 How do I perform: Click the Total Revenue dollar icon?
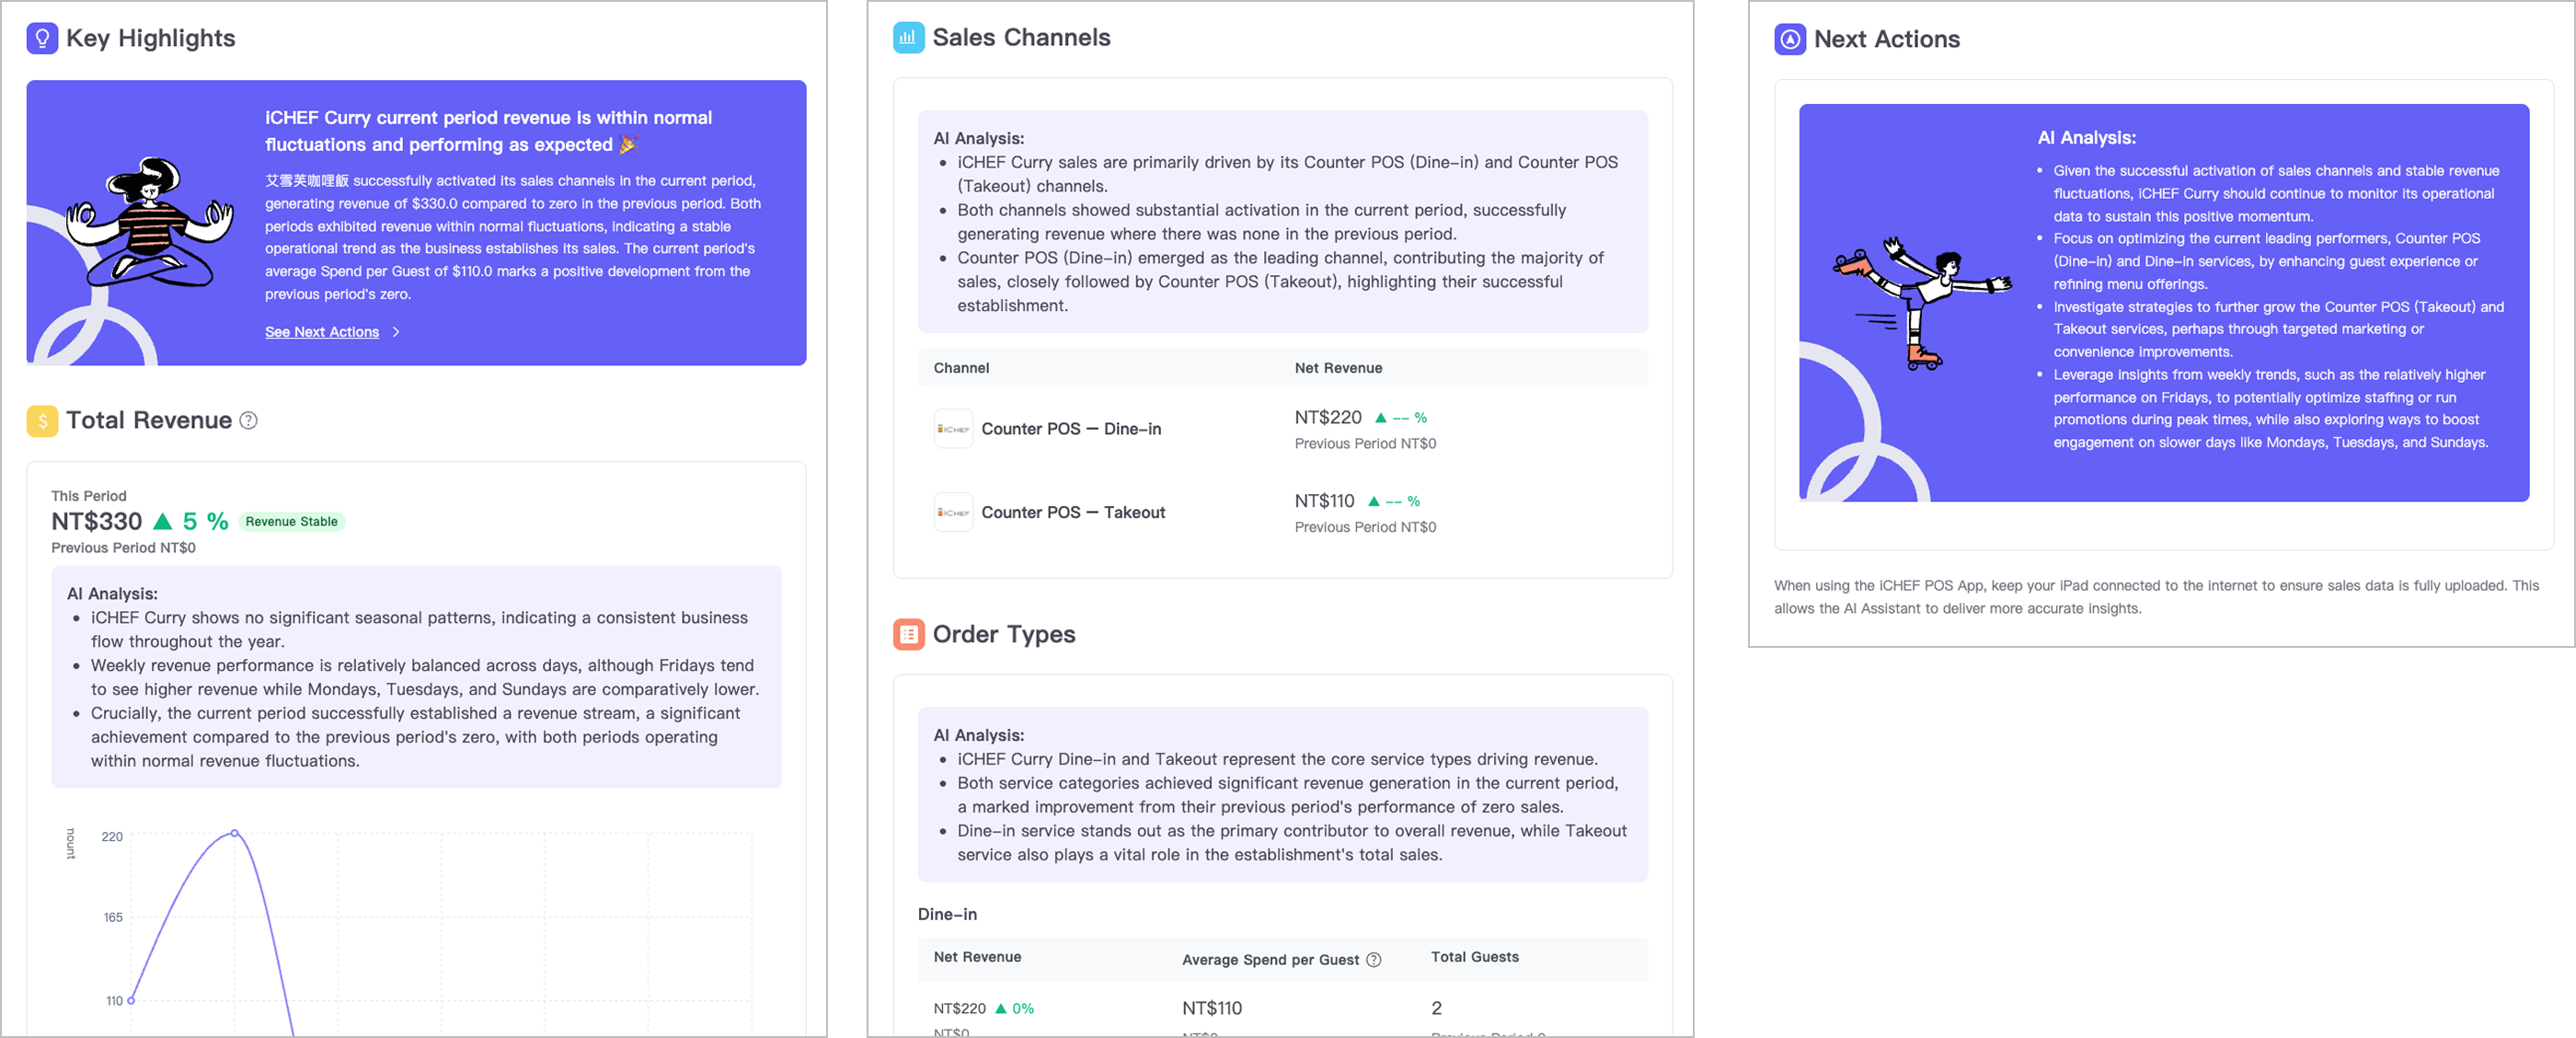pos(42,421)
